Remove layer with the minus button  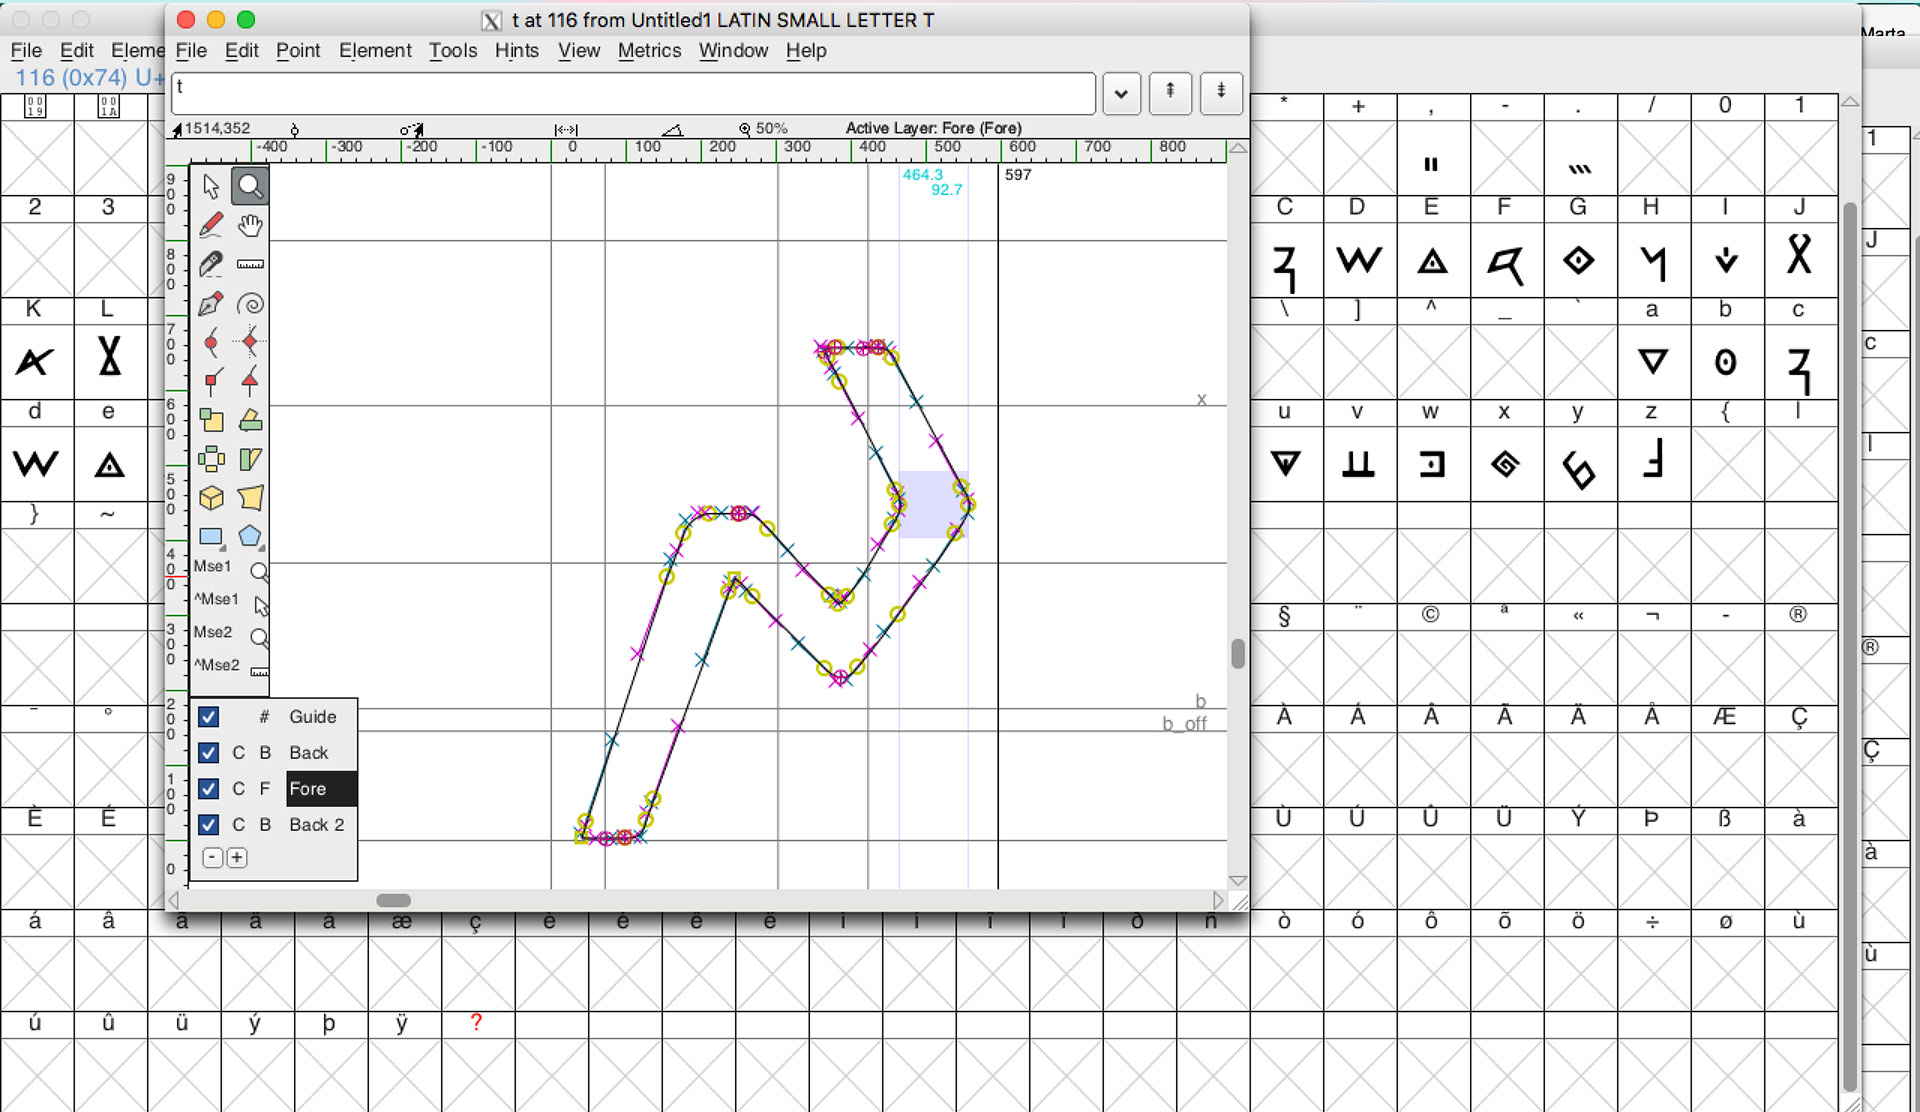click(x=212, y=858)
